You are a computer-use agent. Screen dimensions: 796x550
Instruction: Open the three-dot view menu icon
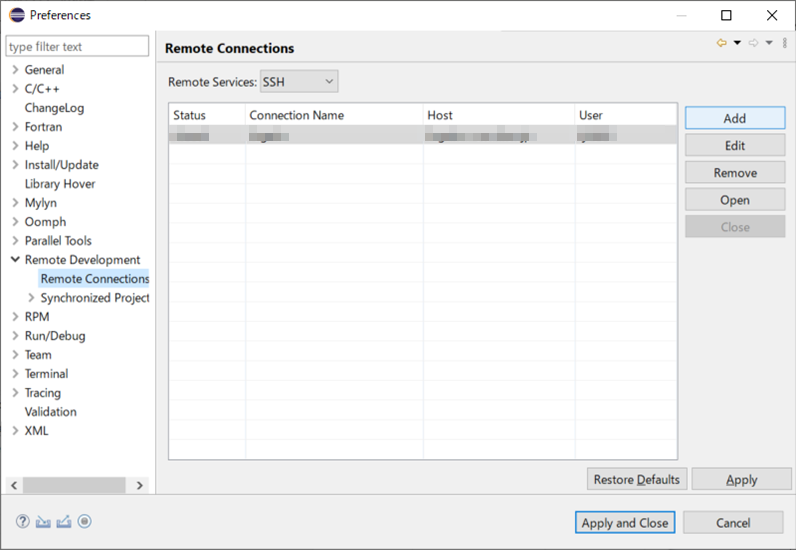tap(784, 43)
